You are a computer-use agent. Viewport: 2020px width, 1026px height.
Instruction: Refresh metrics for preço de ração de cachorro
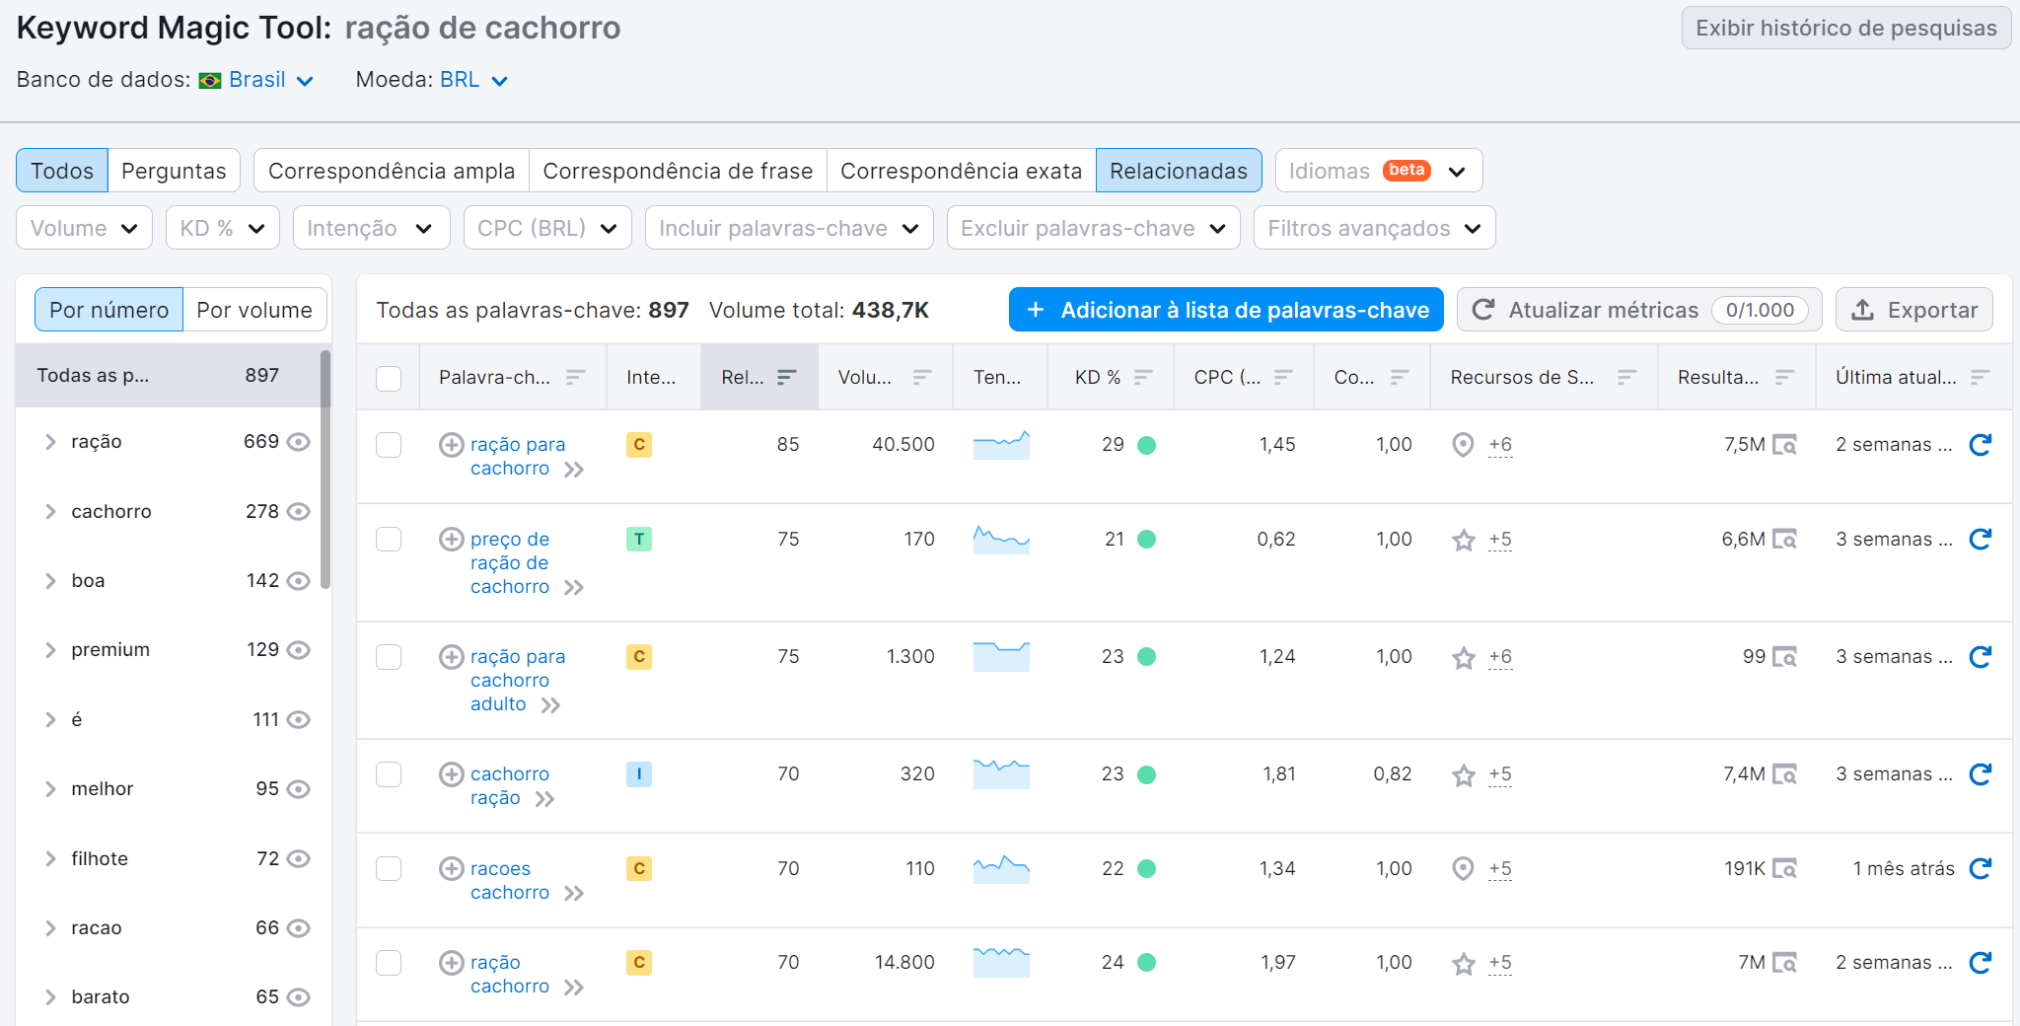[1980, 539]
